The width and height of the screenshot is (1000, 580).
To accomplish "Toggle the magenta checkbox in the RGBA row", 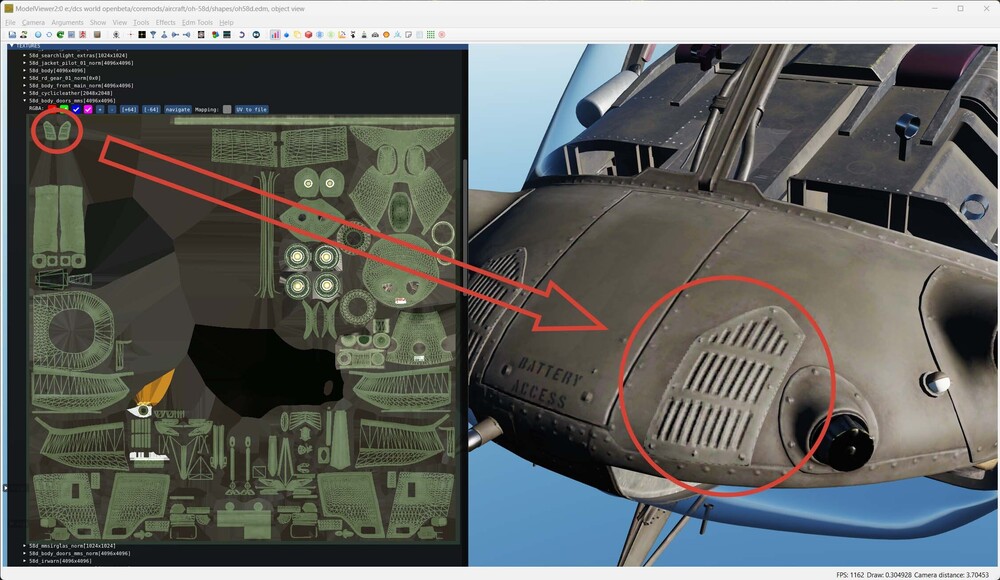I will (x=88, y=110).
